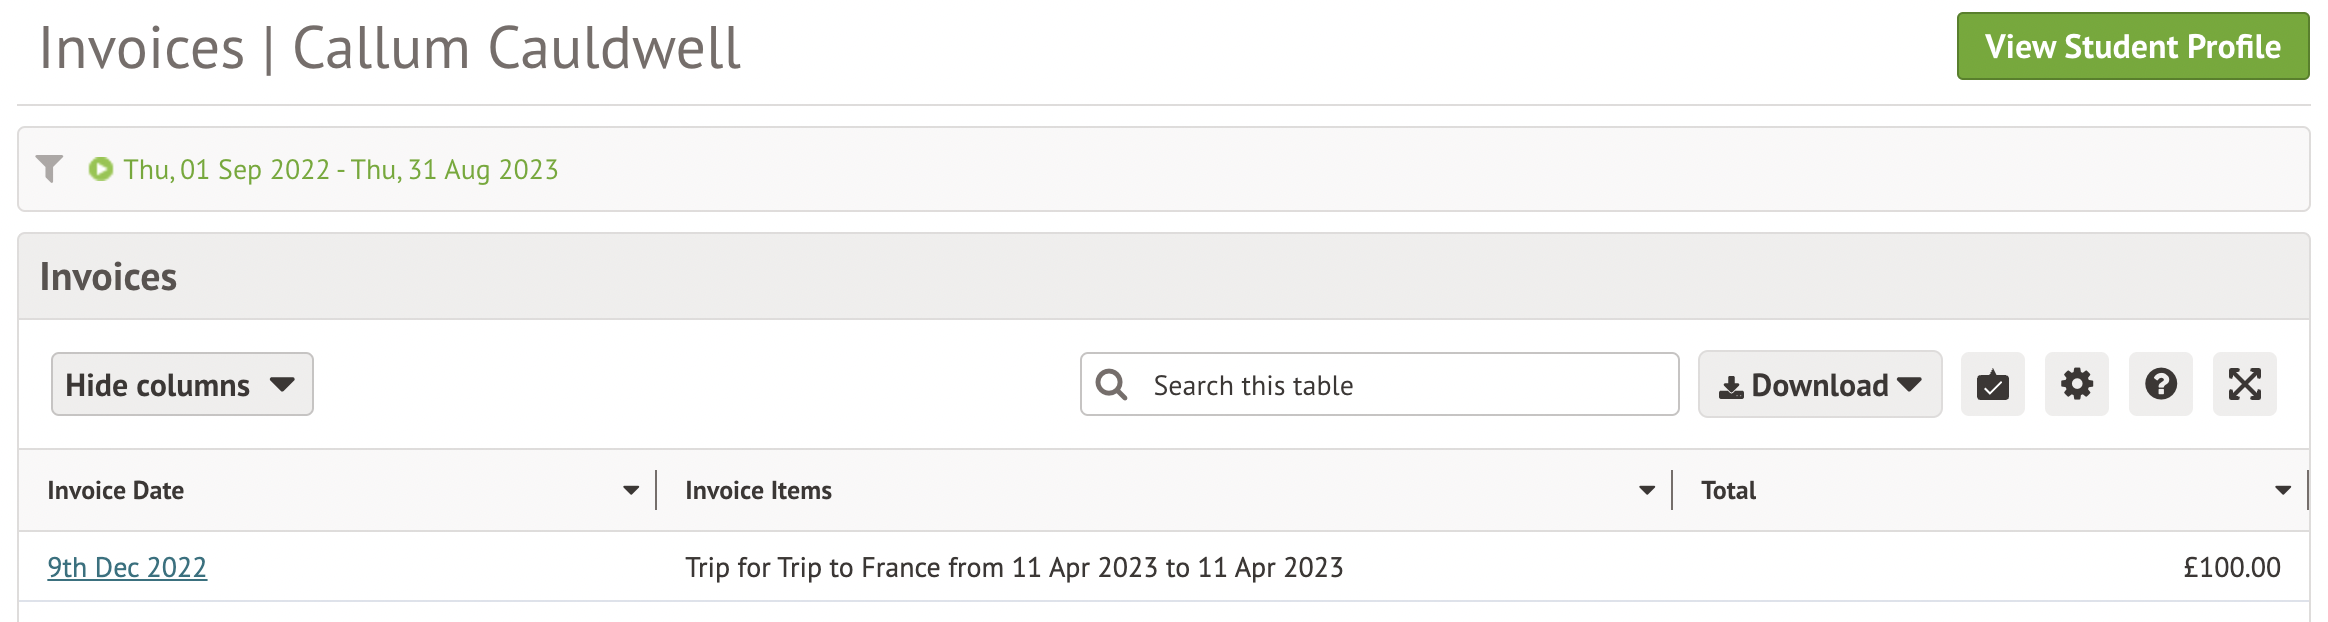Expand table to fullscreen
Screen dimensions: 2328x622
click(2244, 385)
